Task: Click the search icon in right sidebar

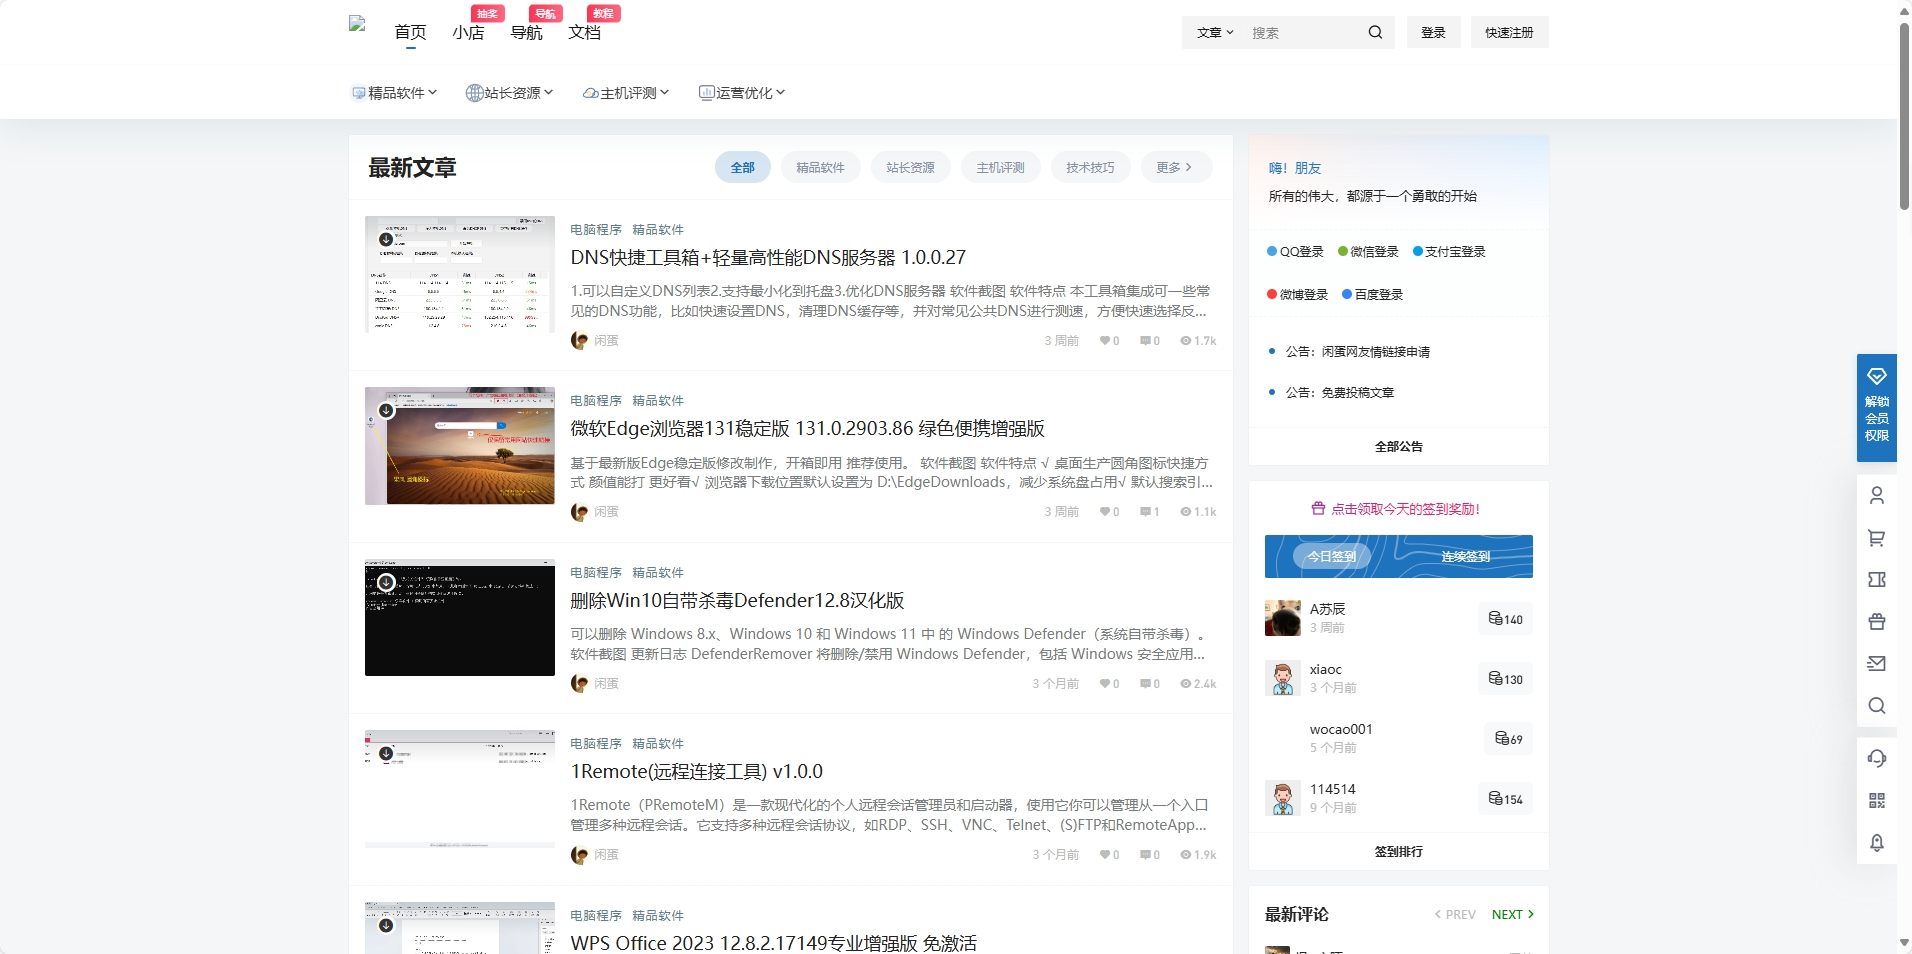Action: [1877, 705]
